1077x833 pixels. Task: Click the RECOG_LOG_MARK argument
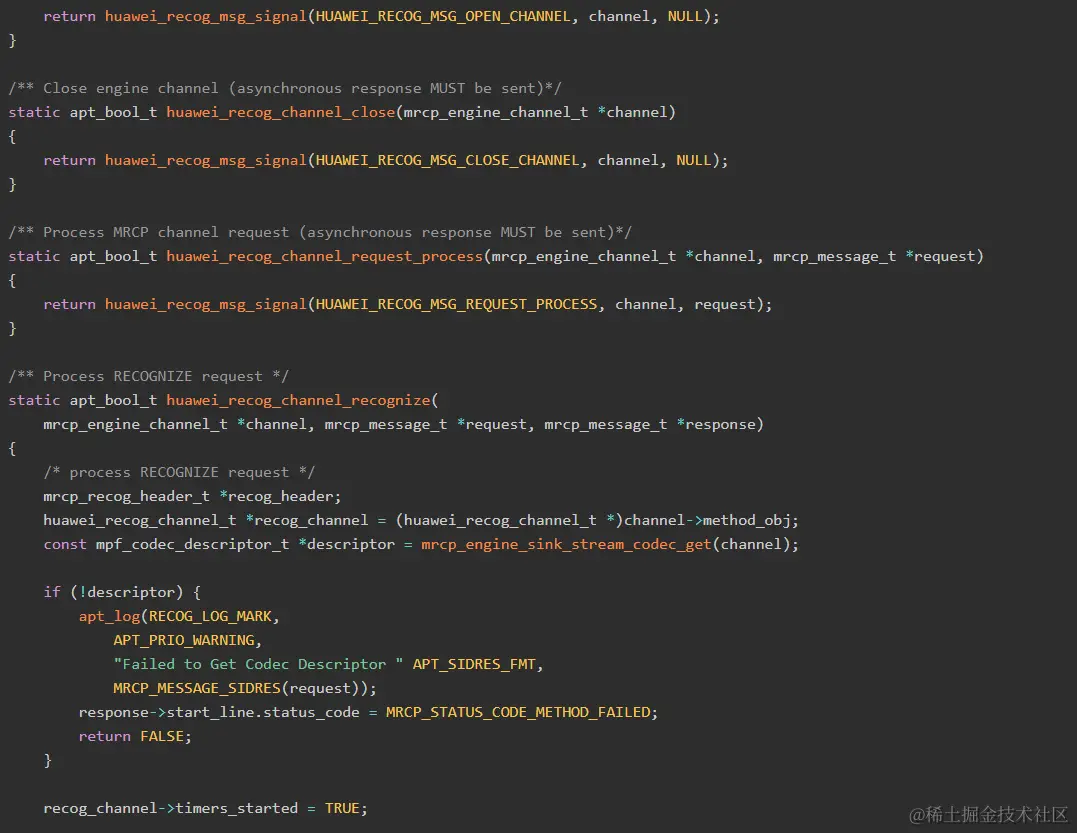tap(210, 616)
